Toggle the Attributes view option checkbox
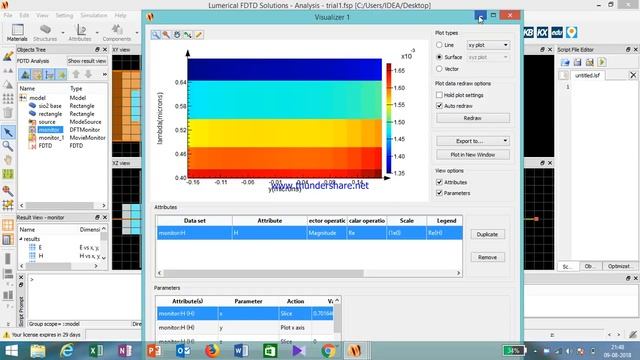The height and width of the screenshot is (360, 640). click(x=439, y=182)
